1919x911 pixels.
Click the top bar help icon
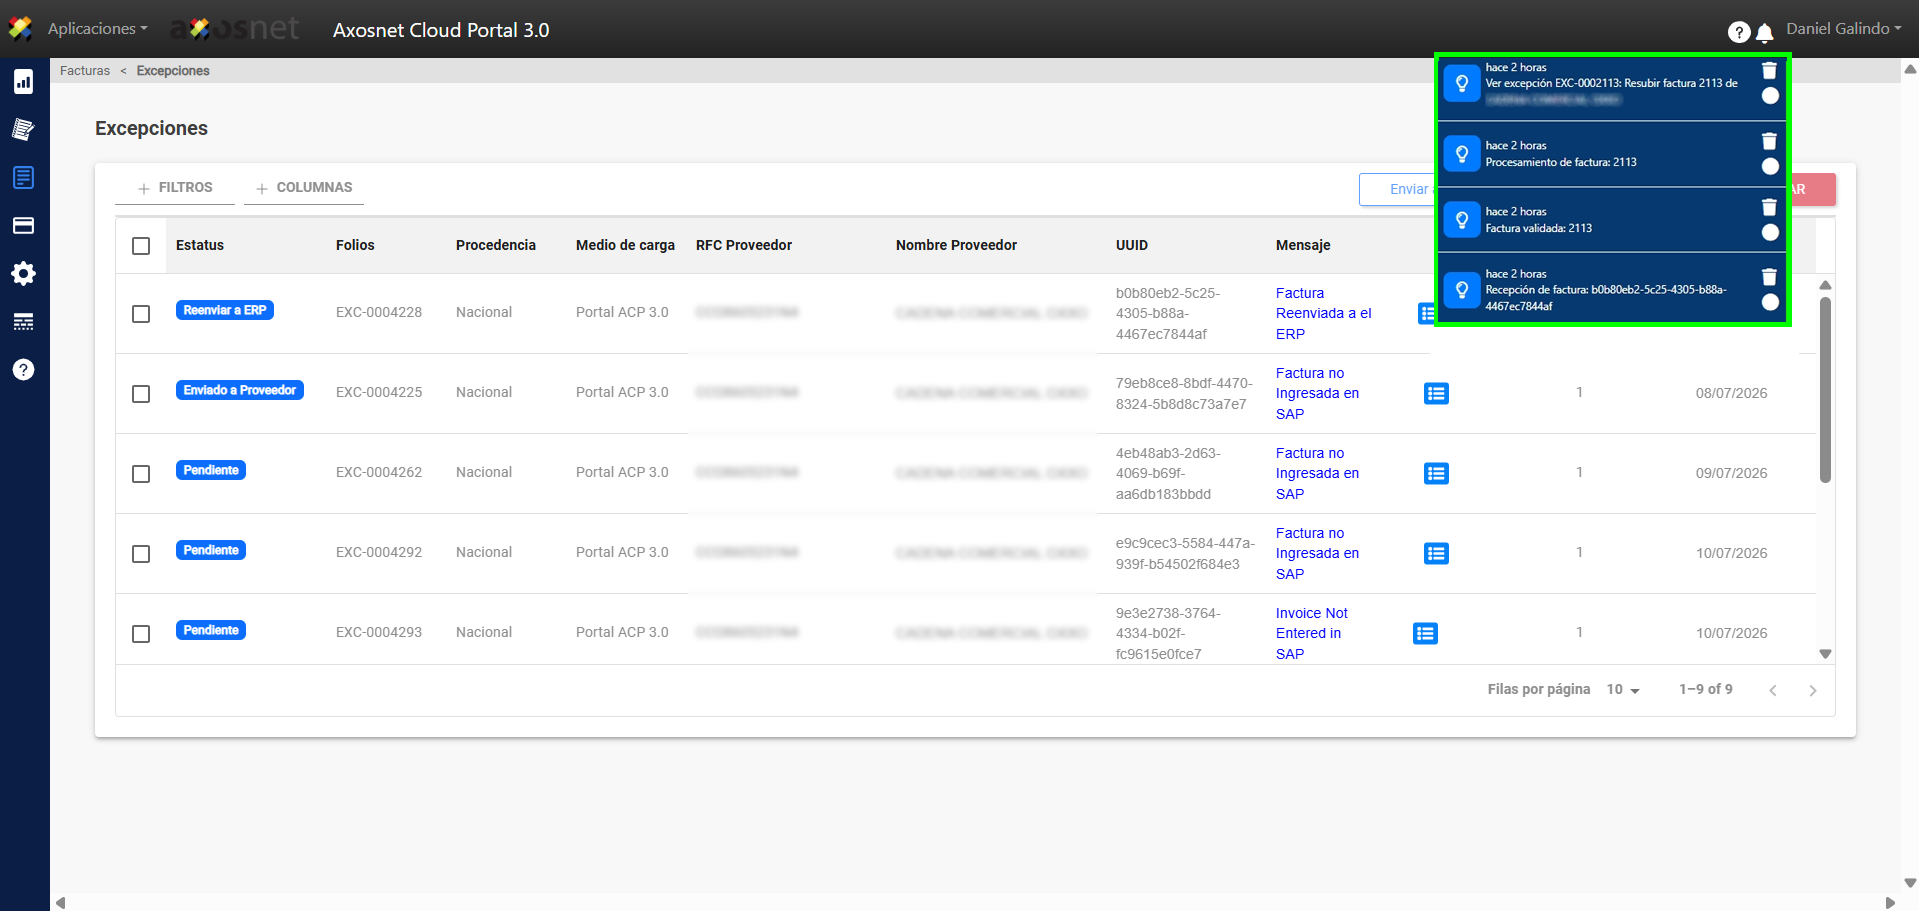click(x=1739, y=32)
